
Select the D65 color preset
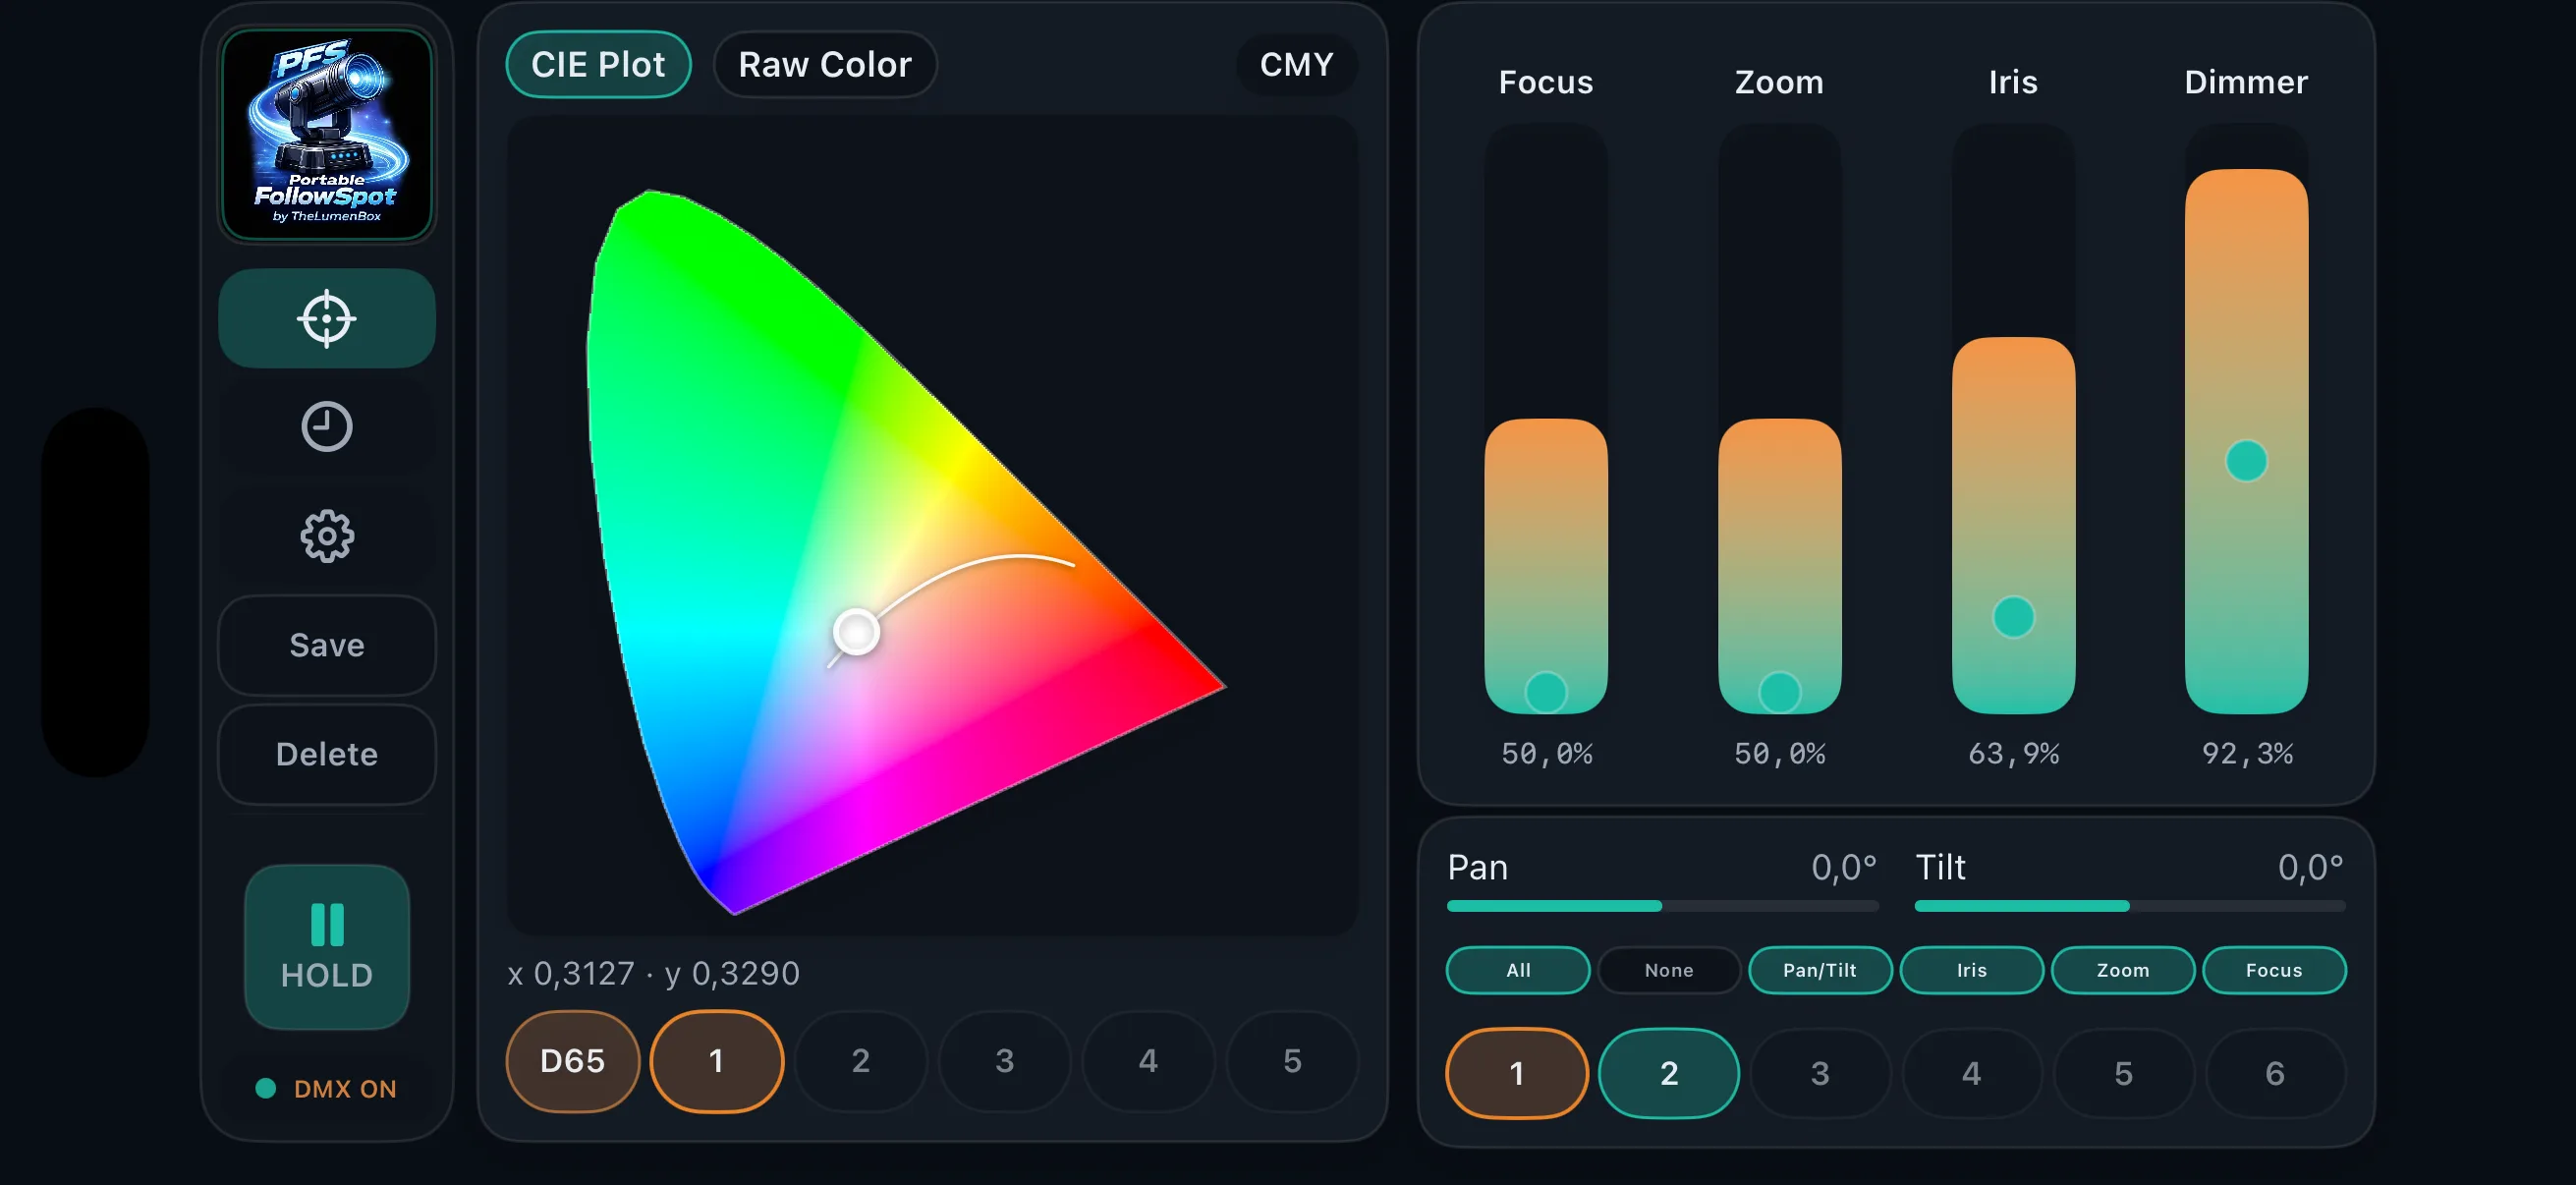point(572,1060)
